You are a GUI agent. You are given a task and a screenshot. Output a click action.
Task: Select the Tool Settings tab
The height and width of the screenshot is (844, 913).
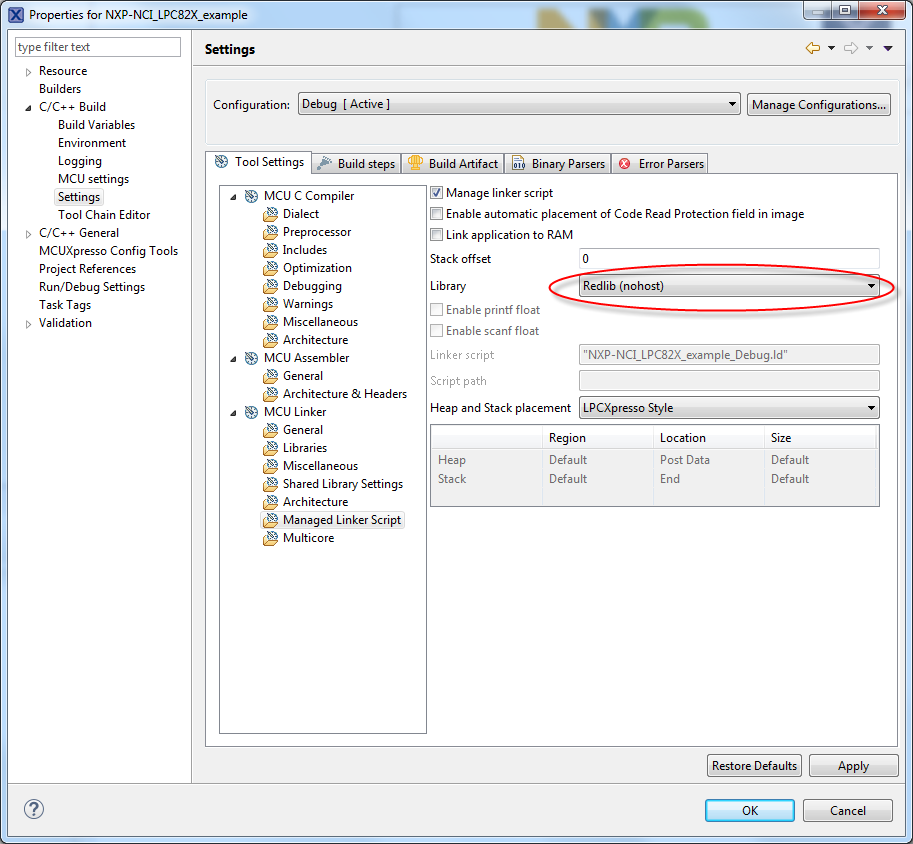point(259,162)
